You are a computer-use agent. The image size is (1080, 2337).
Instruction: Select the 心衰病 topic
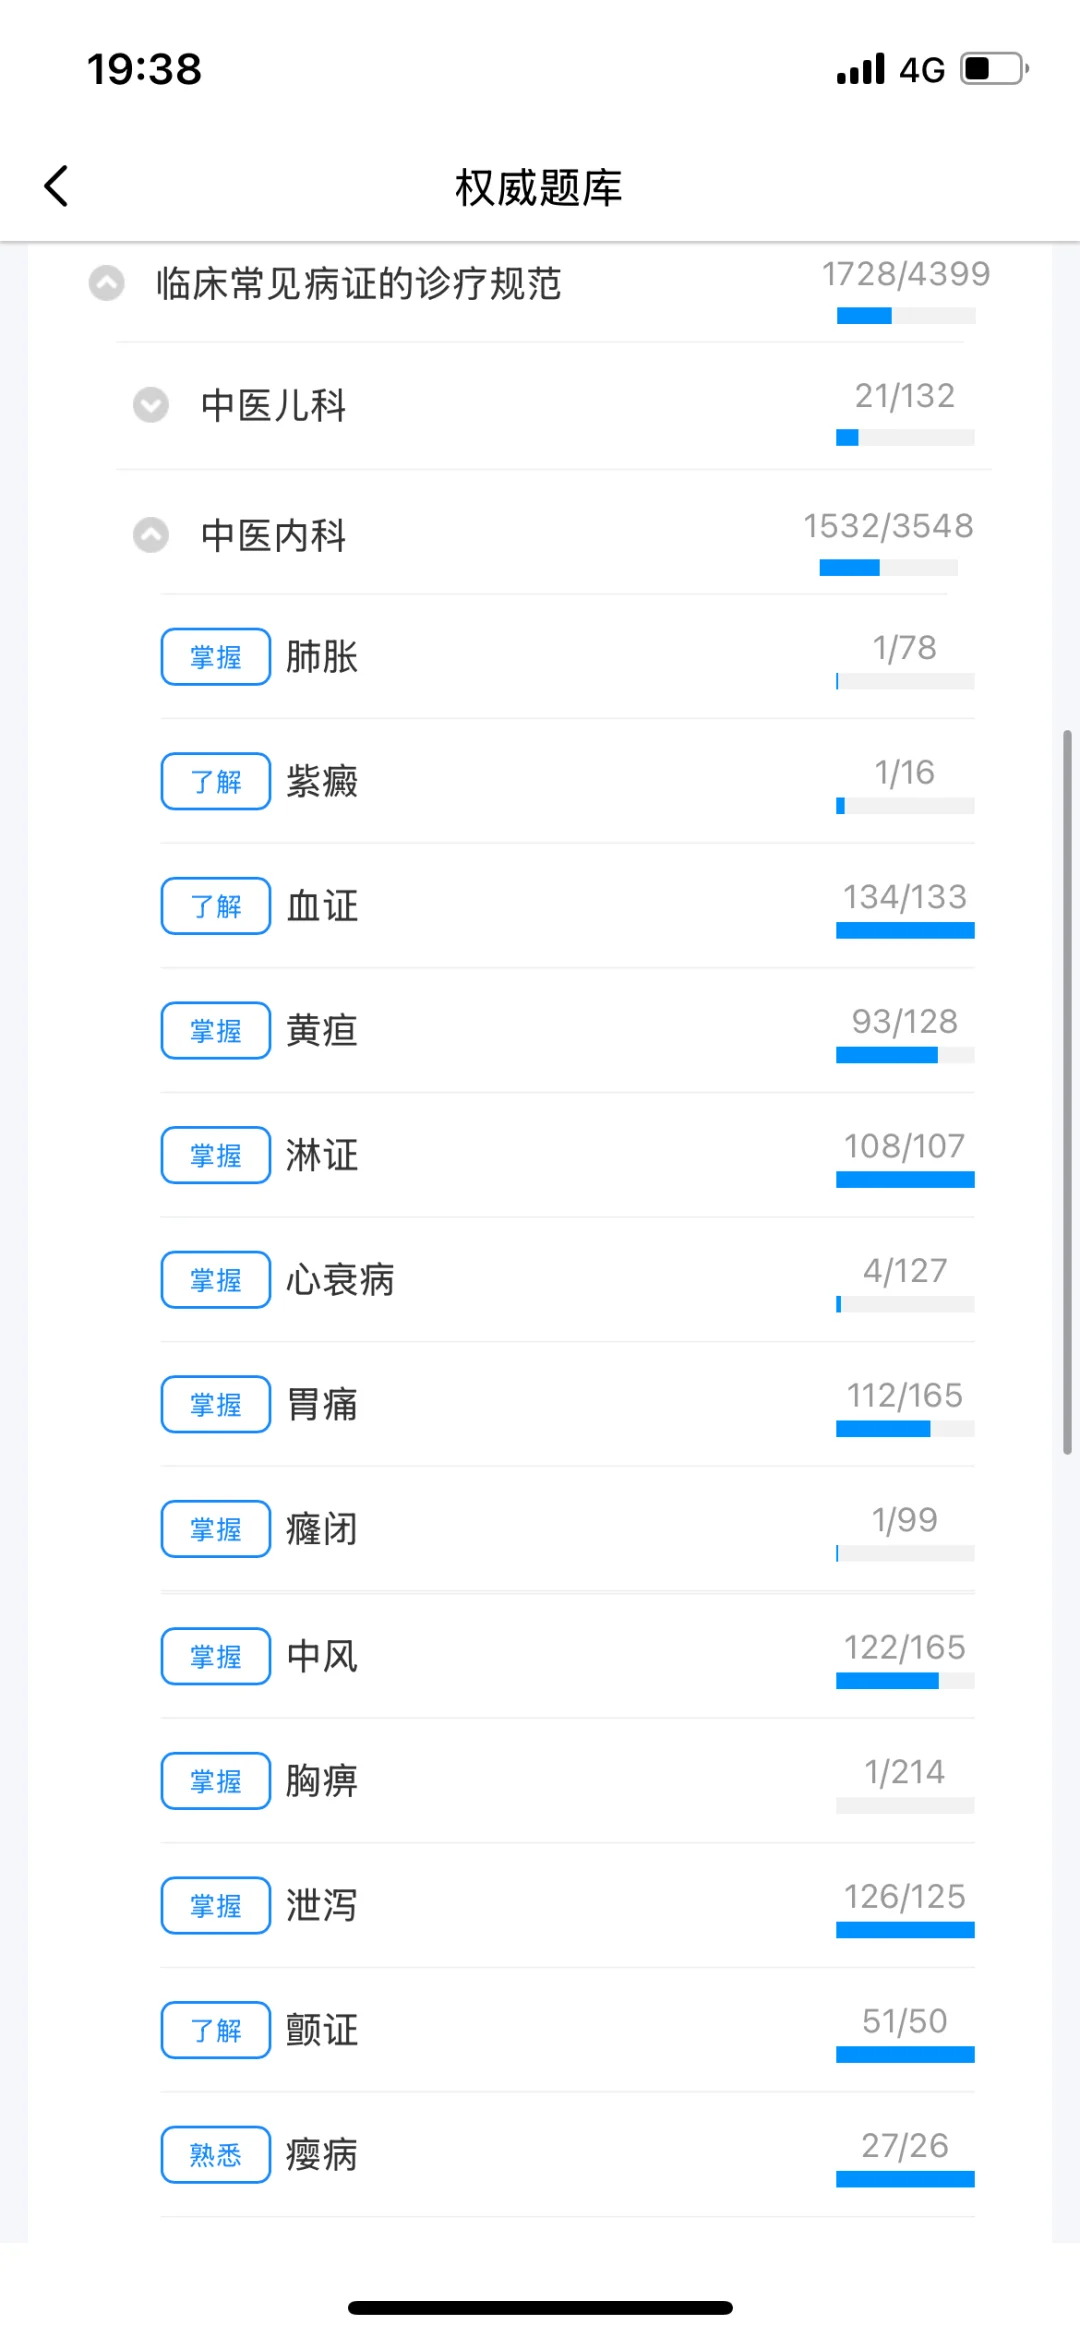(x=567, y=1280)
